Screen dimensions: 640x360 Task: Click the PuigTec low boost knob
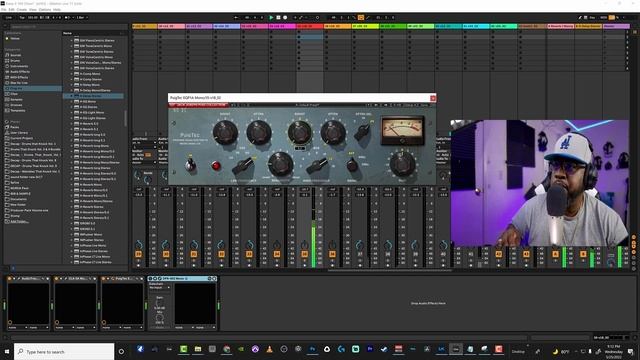tap(225, 132)
